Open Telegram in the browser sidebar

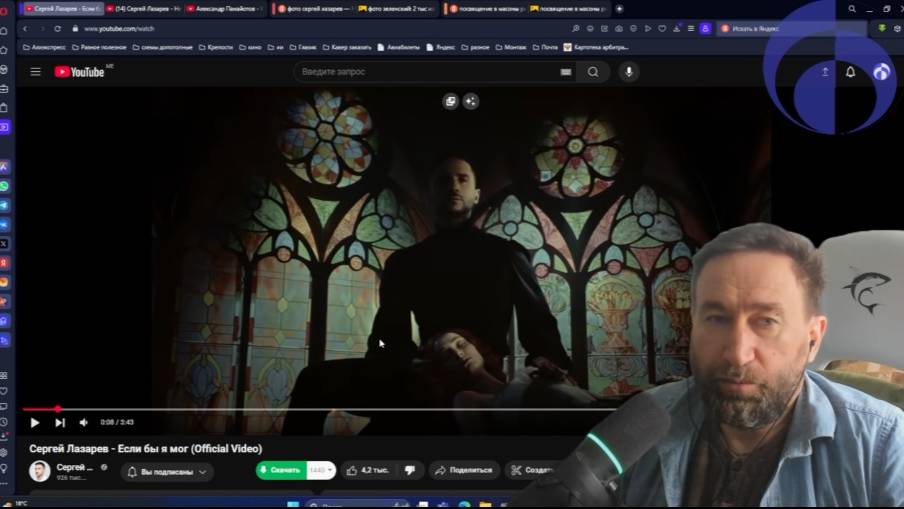5,205
